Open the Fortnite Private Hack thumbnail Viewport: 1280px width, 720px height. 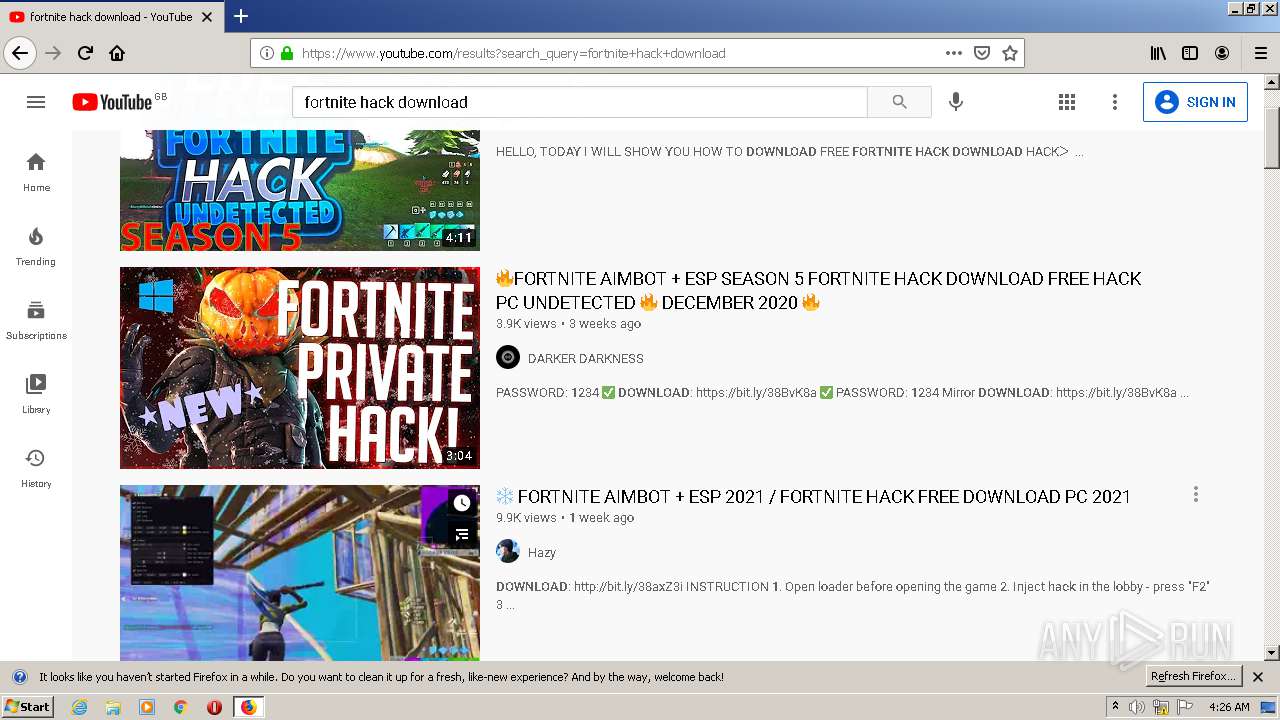pos(300,367)
